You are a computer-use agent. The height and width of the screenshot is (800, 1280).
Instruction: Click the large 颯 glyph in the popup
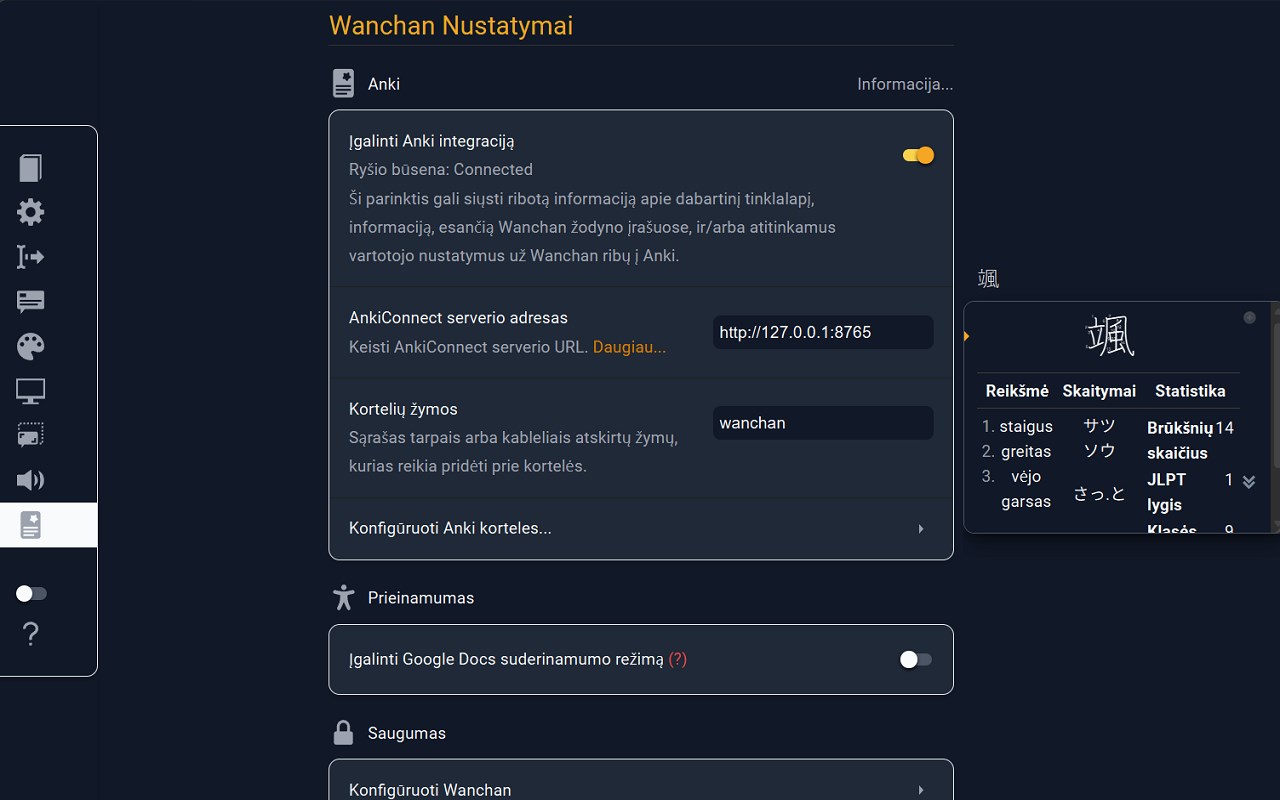[1110, 335]
